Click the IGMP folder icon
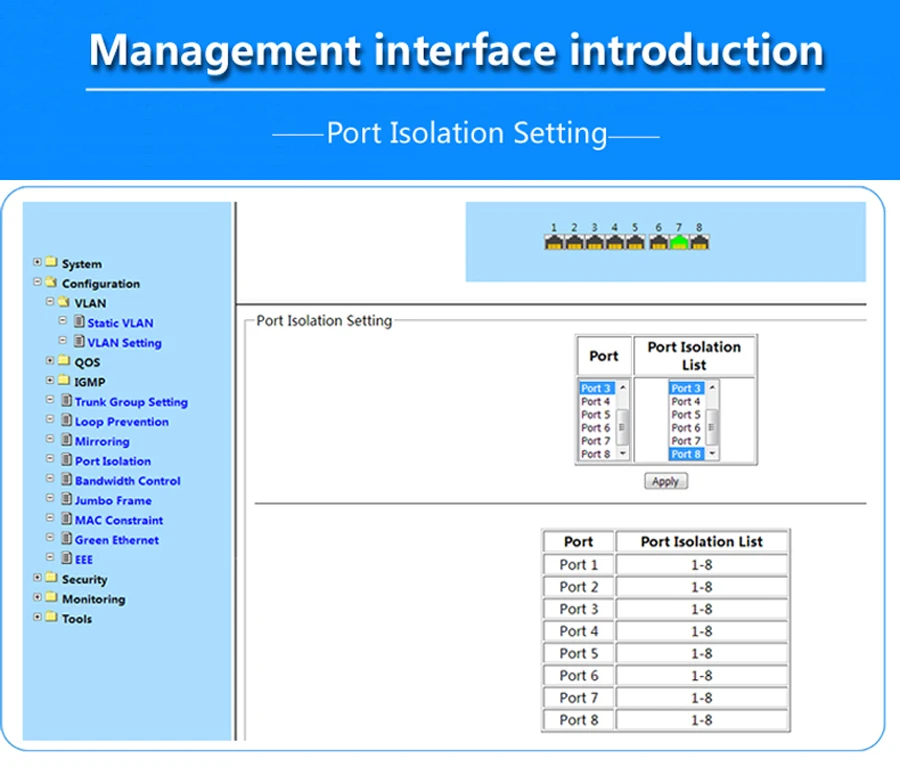900x767 pixels. click(64, 380)
